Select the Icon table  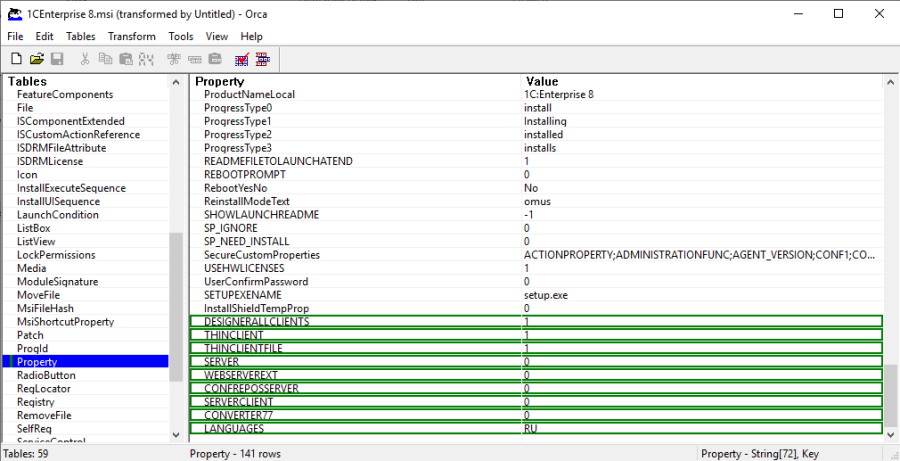27,175
